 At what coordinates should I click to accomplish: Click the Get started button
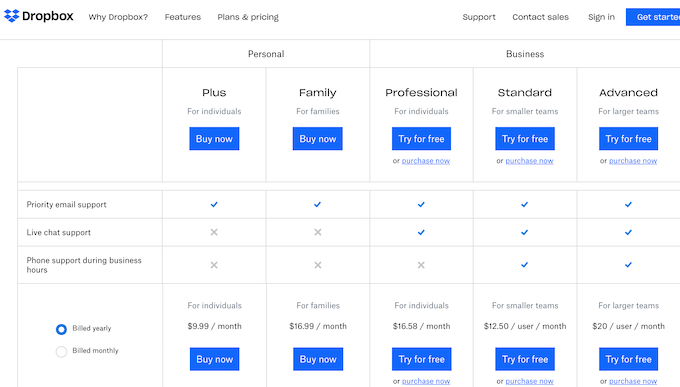click(x=653, y=17)
